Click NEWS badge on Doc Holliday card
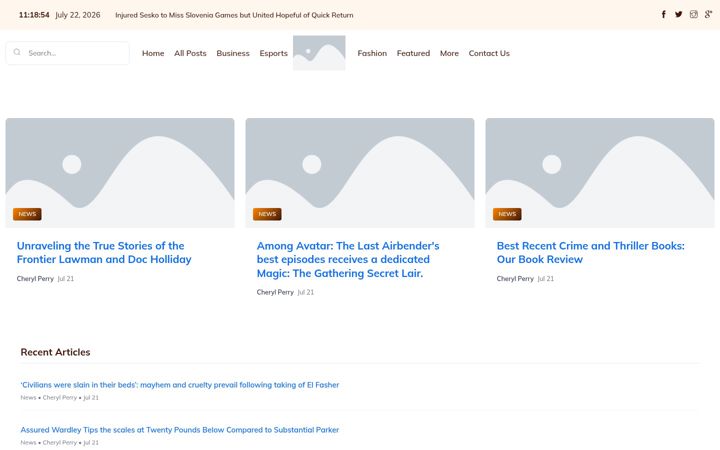This screenshot has width=720, height=450. 27,214
